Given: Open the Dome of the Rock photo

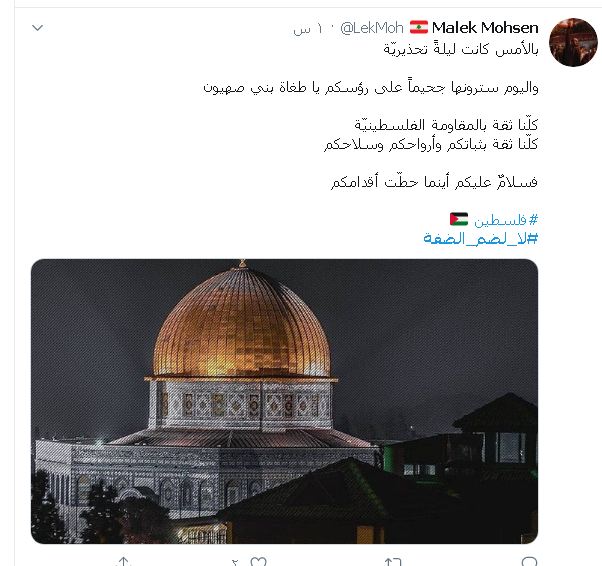Looking at the screenshot, I should click(x=284, y=401).
